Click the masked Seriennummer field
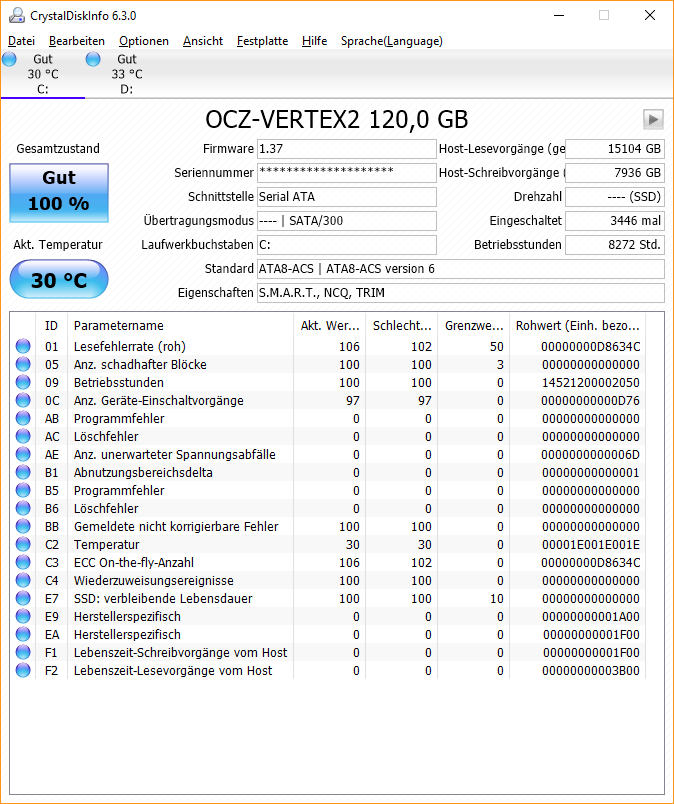The height and width of the screenshot is (804, 674). (347, 173)
